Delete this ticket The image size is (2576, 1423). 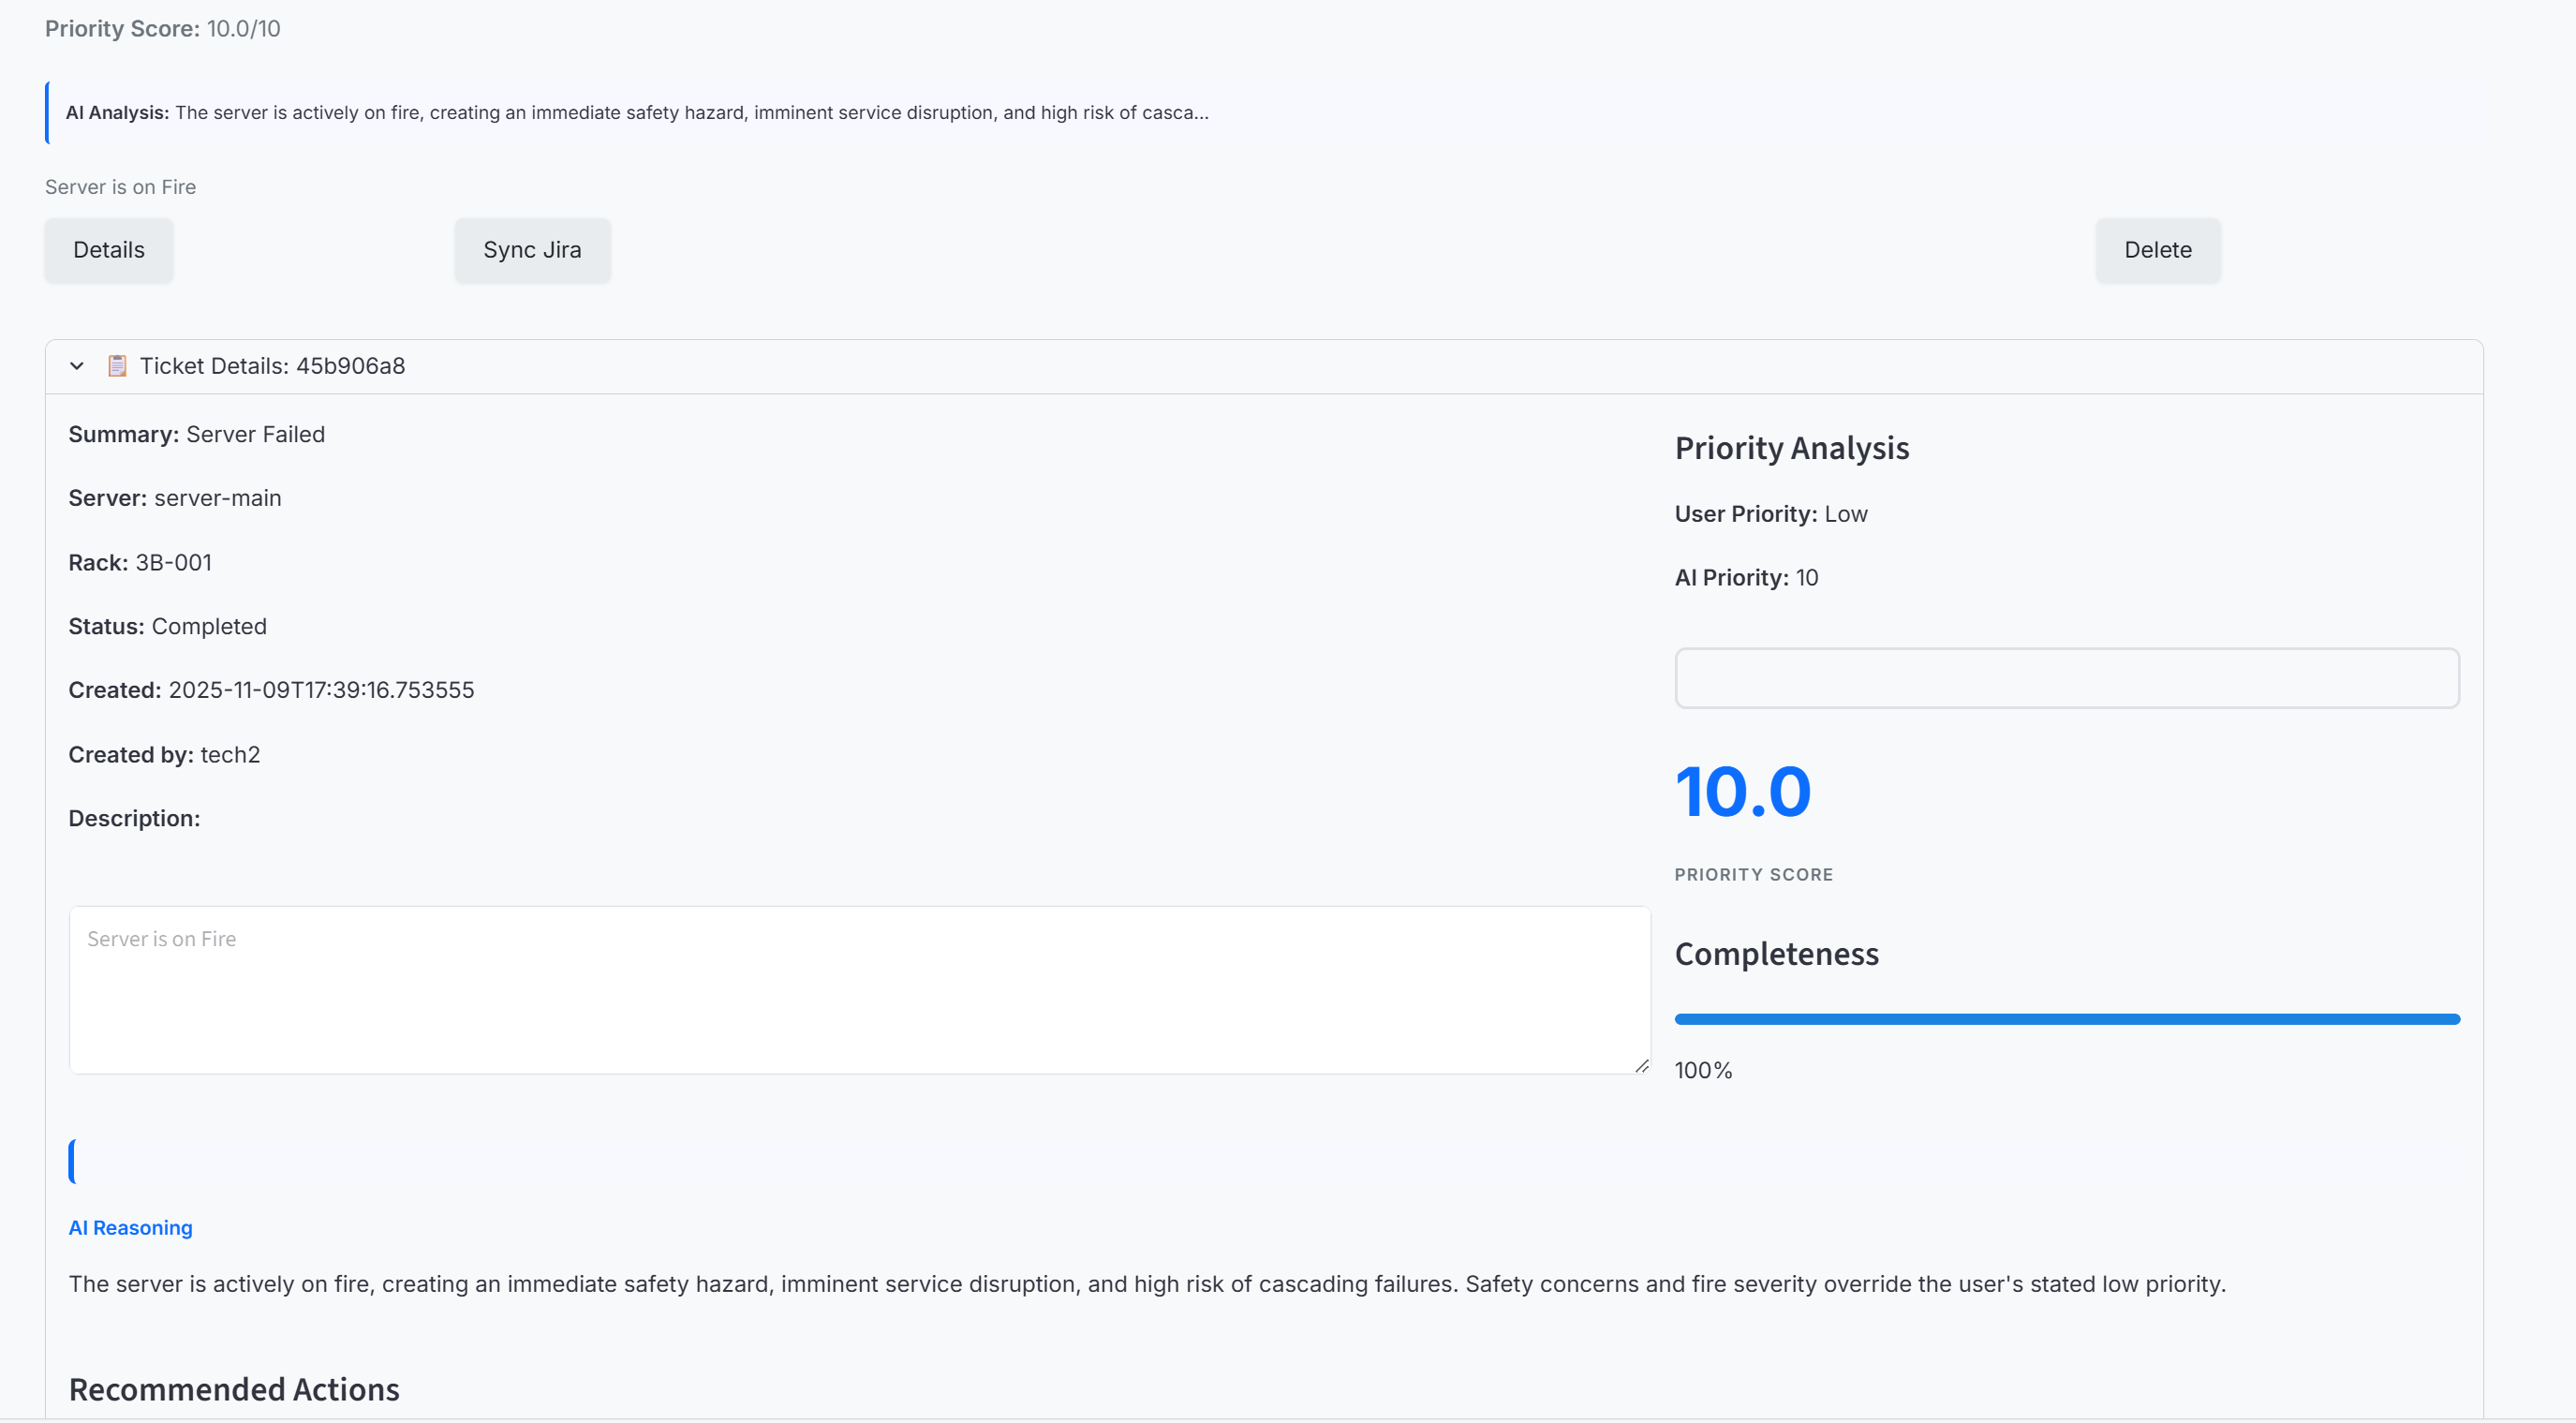2157,250
